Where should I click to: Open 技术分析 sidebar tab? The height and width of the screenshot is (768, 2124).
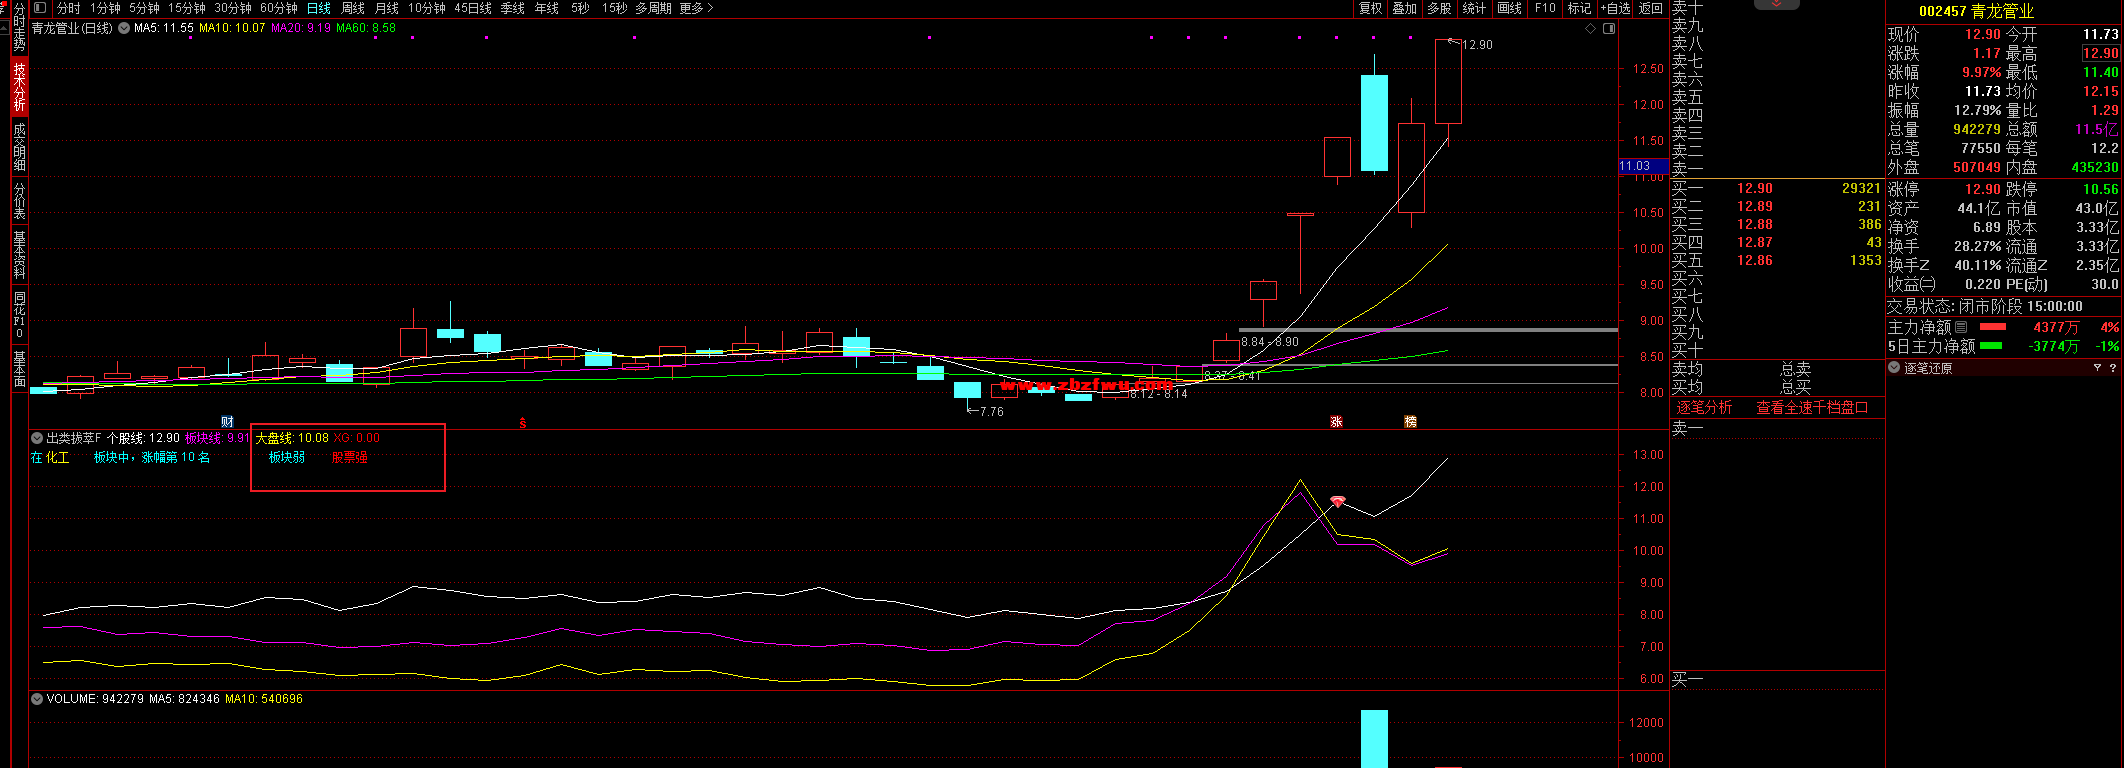19,88
